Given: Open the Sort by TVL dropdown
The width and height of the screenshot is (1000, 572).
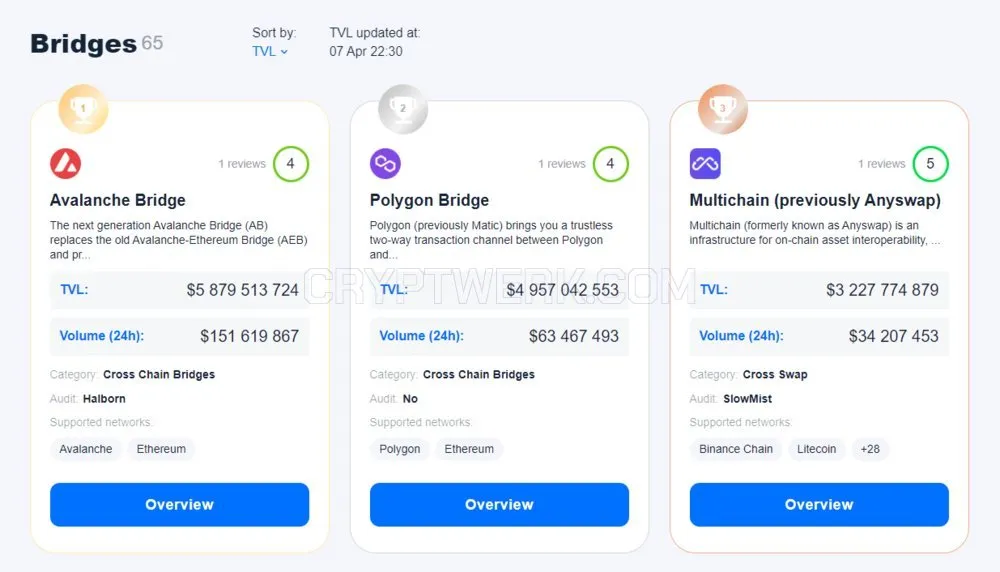Looking at the screenshot, I should [270, 52].
